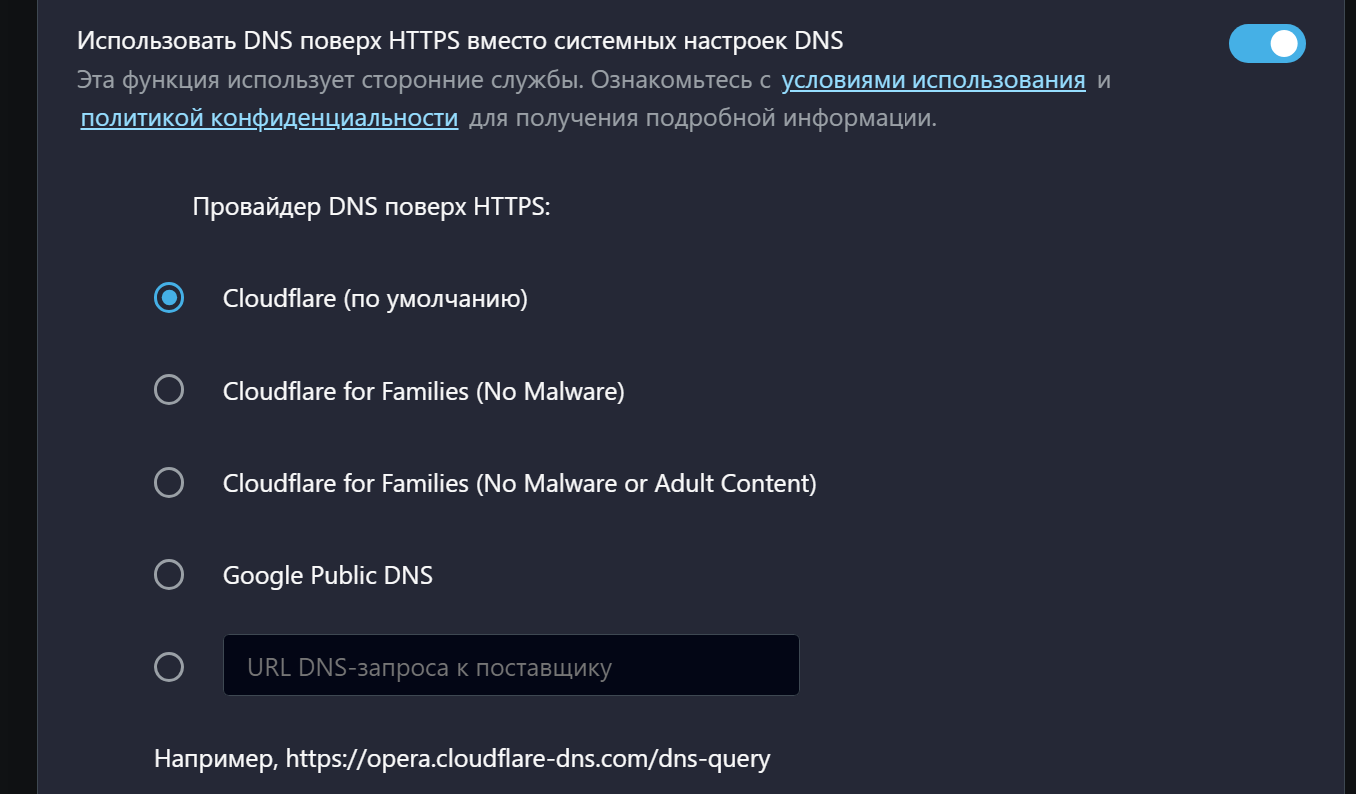Click the "Провайдер DNS поверх HTTPS:" label
Viewport: 1356px width, 794px height.
click(371, 208)
